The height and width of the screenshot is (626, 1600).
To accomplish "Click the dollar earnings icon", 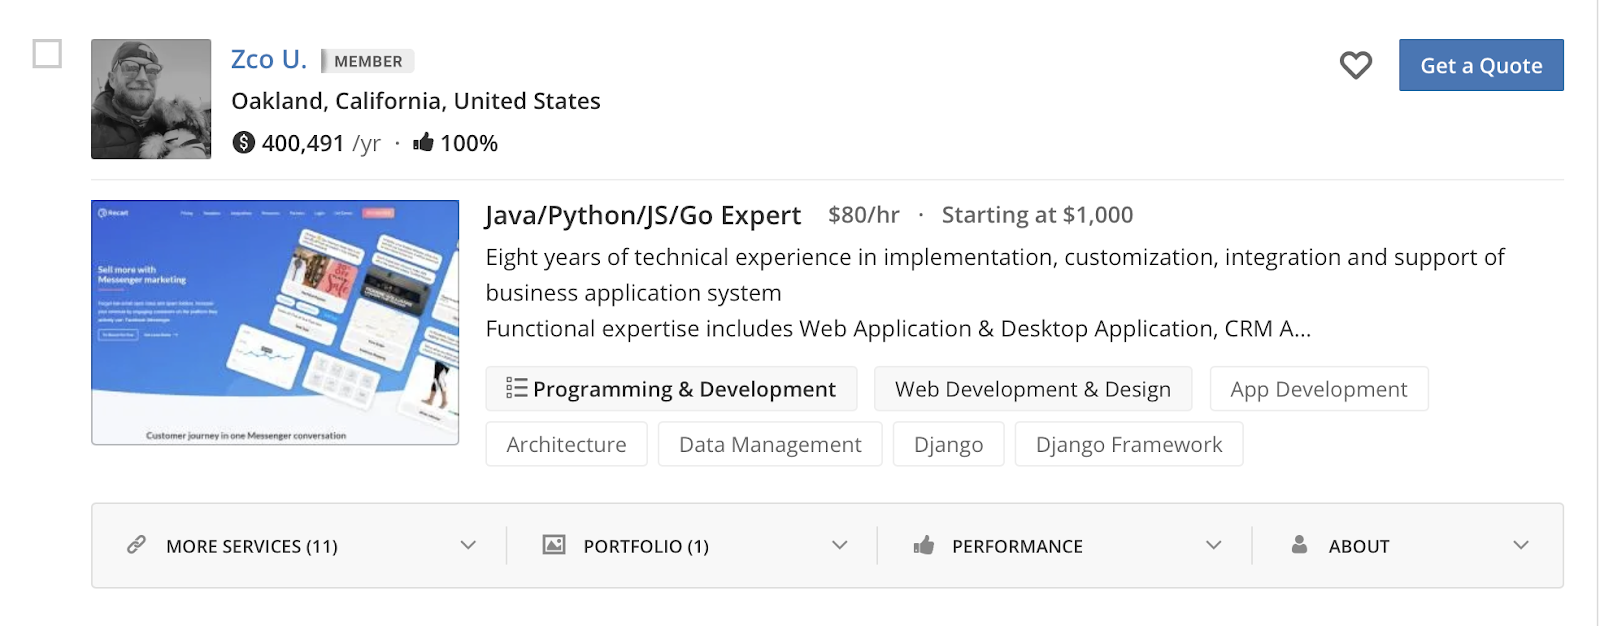I will [243, 143].
